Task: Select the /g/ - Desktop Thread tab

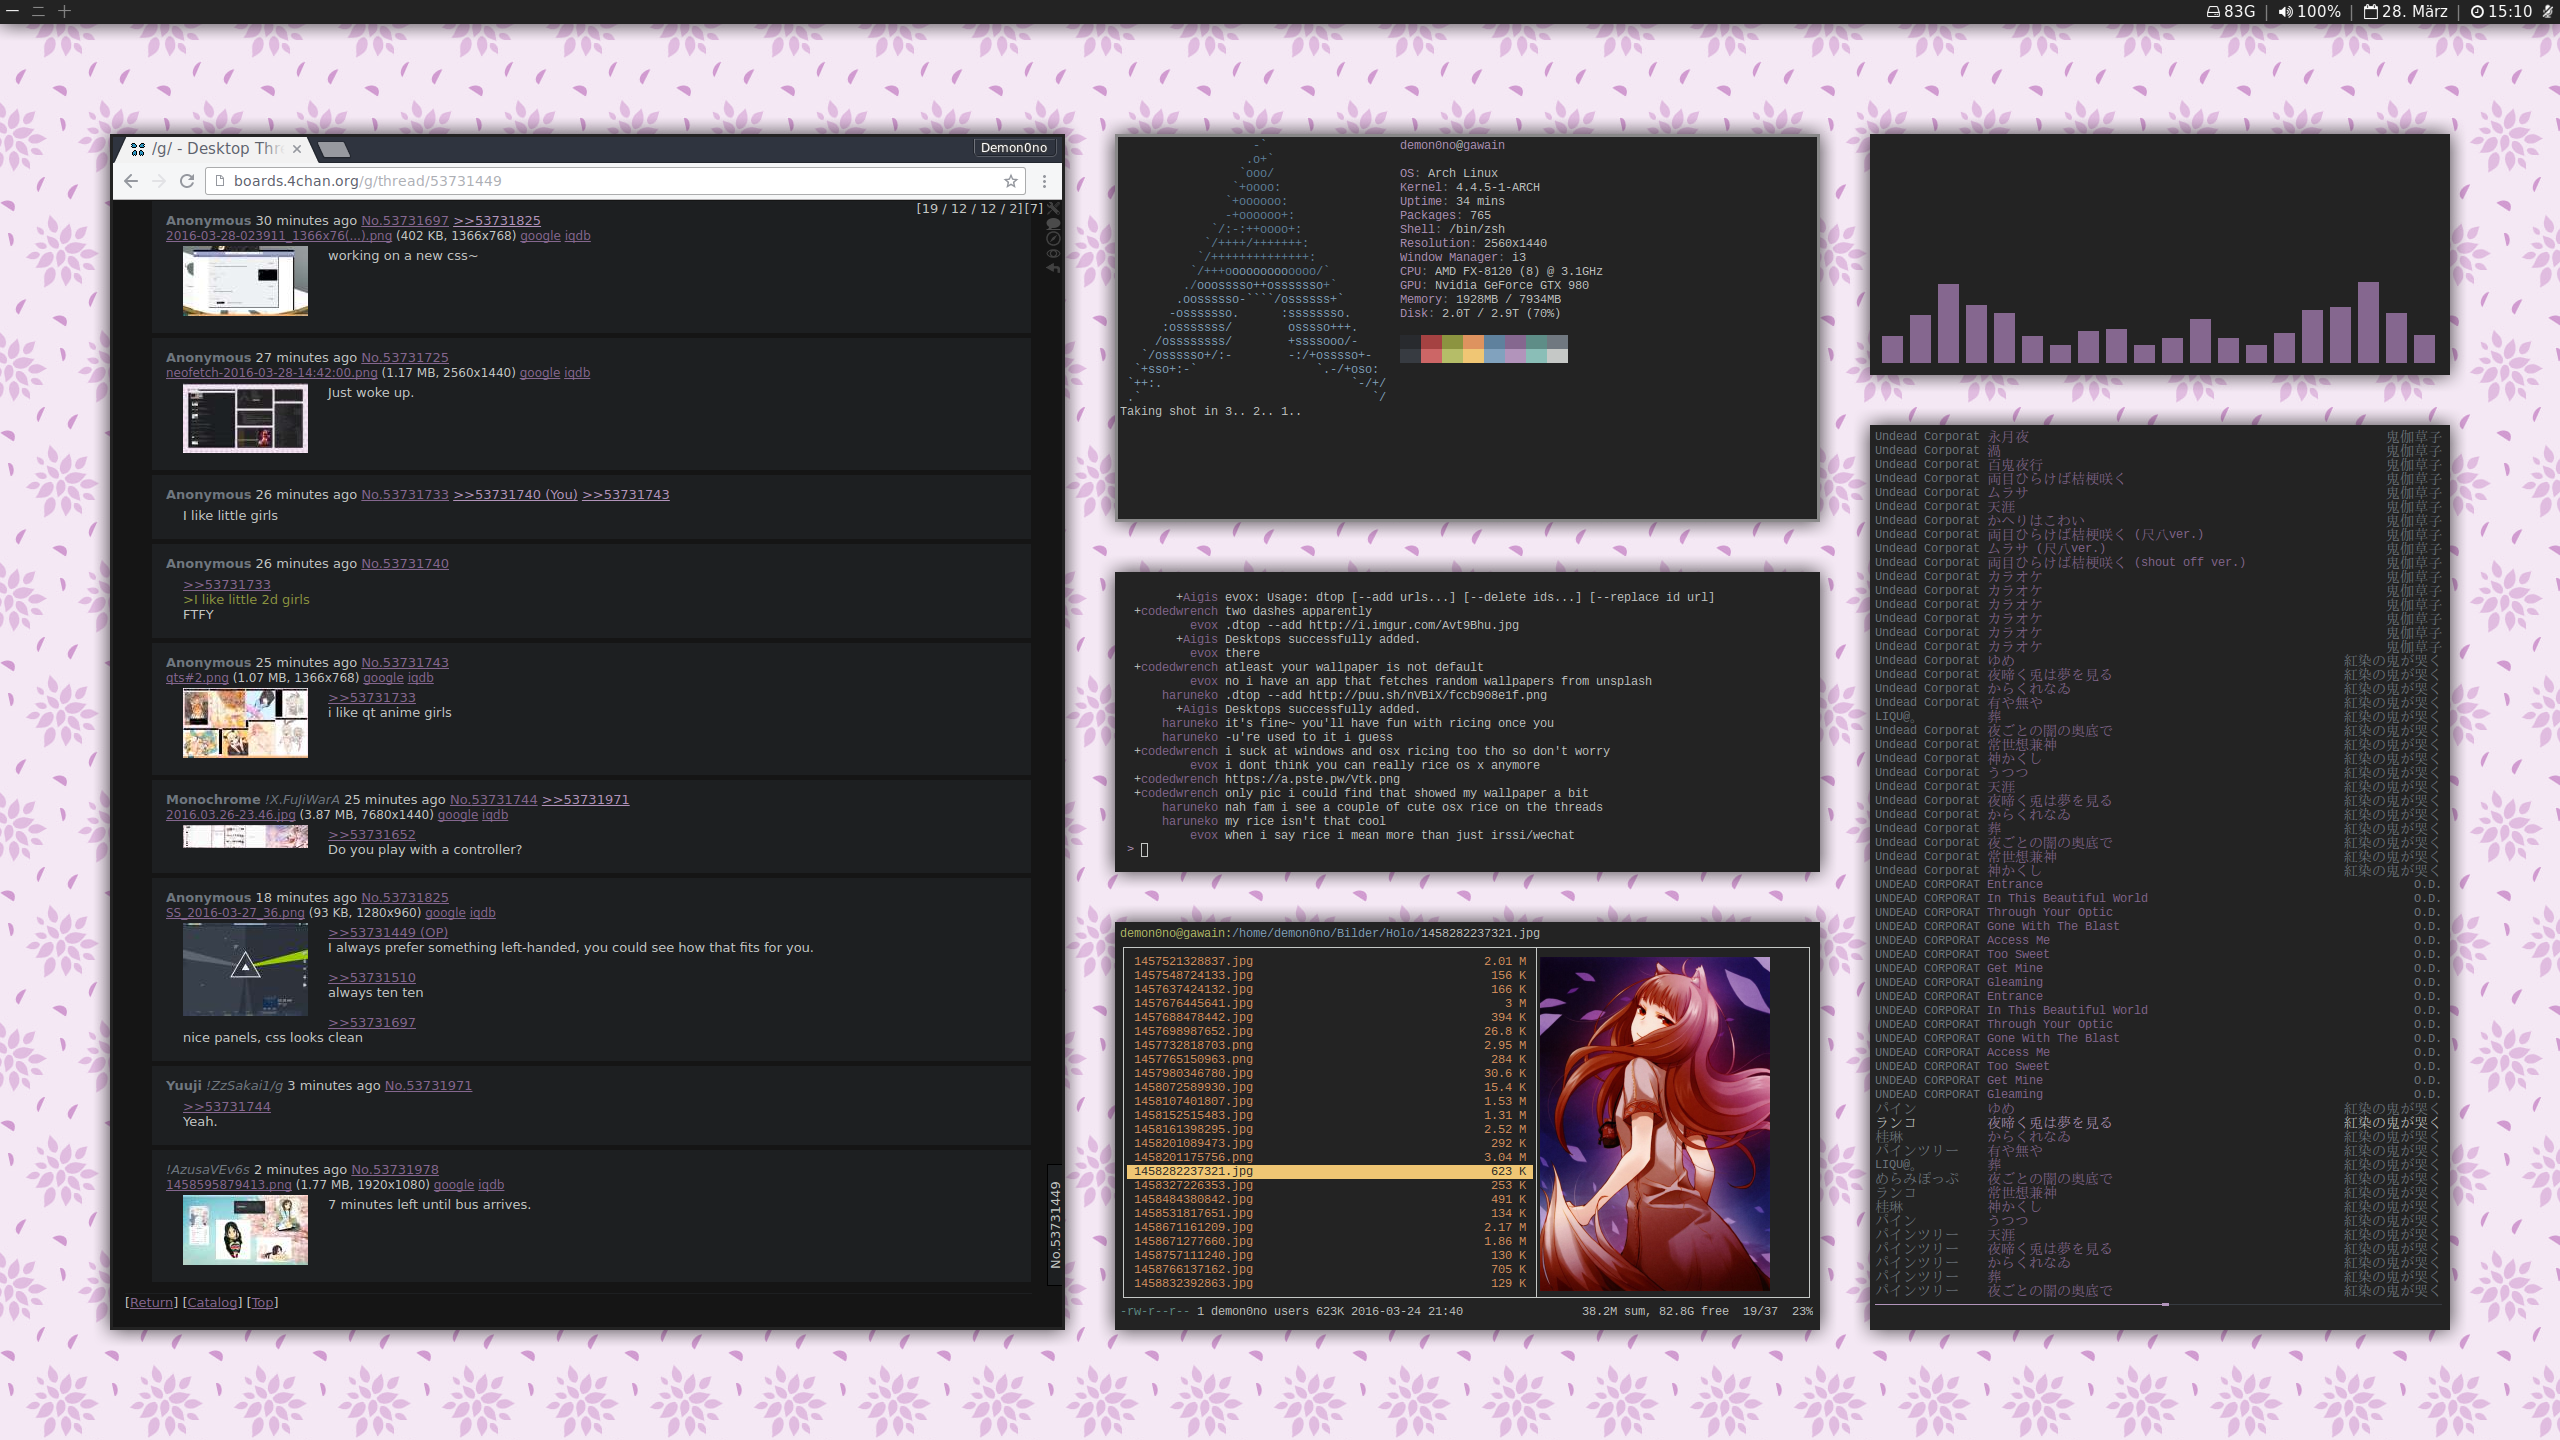Action: pos(215,148)
